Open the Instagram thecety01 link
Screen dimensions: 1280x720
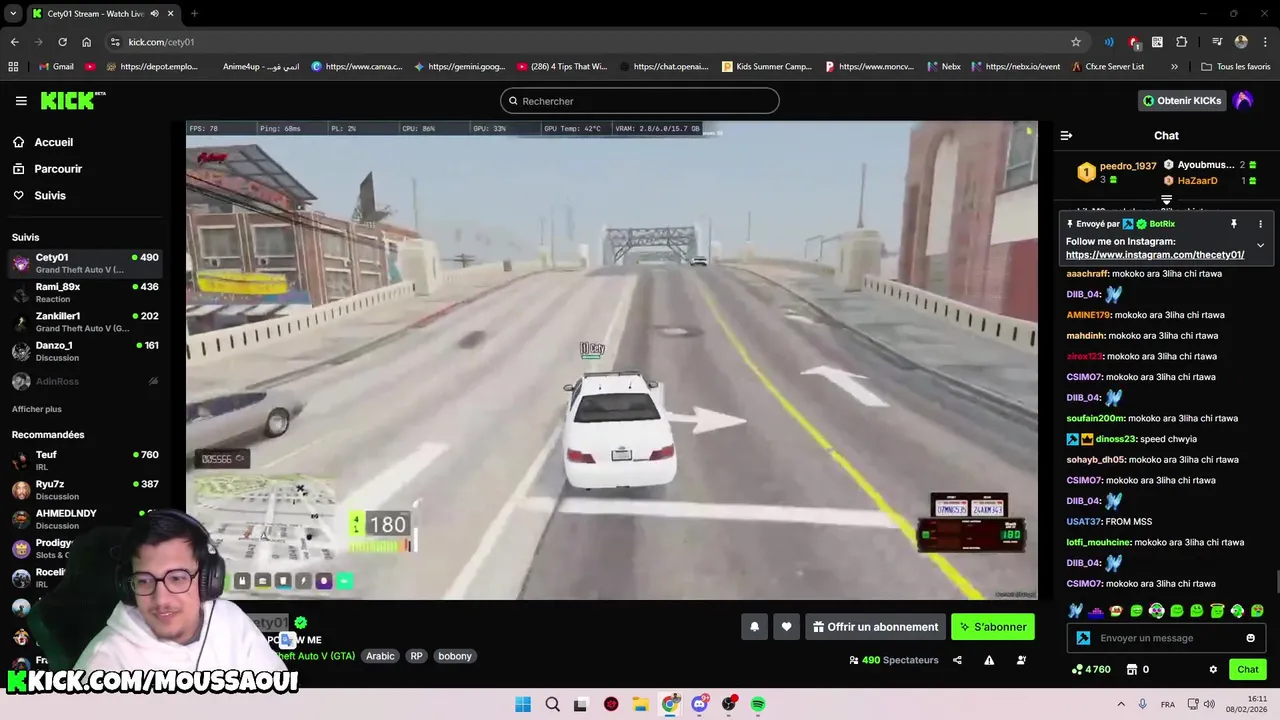pyautogui.click(x=1155, y=255)
